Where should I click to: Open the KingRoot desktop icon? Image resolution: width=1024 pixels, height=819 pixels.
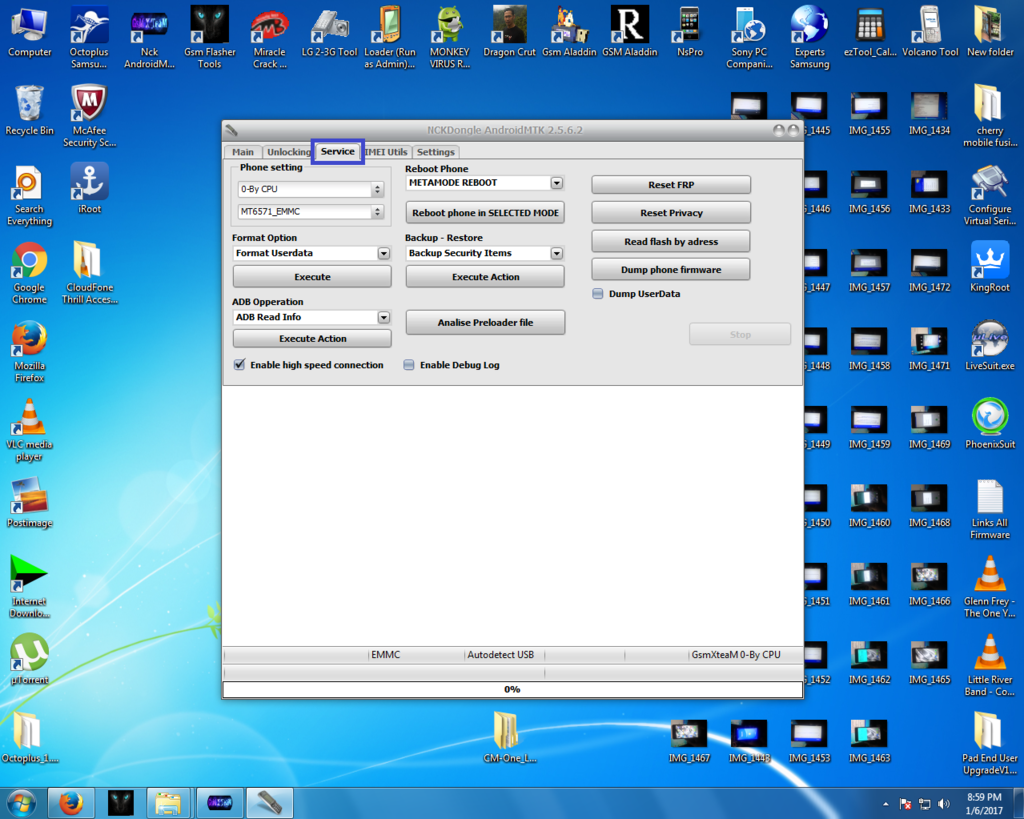coord(989,262)
